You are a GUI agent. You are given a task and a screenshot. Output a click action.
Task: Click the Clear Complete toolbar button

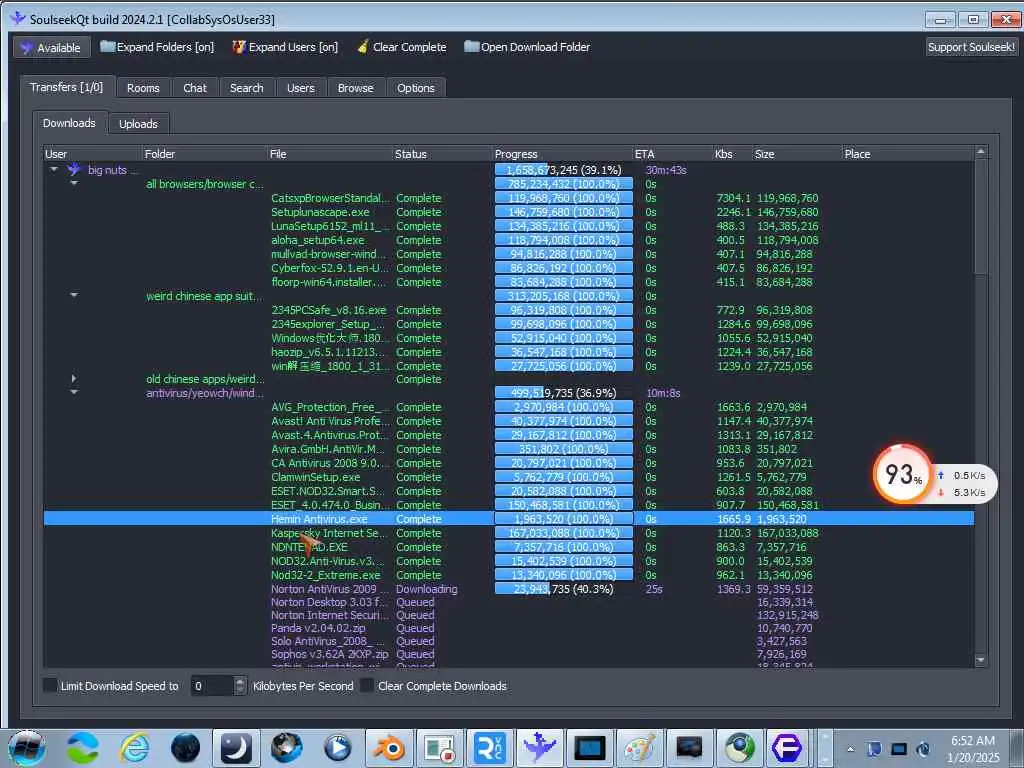[x=402, y=47]
